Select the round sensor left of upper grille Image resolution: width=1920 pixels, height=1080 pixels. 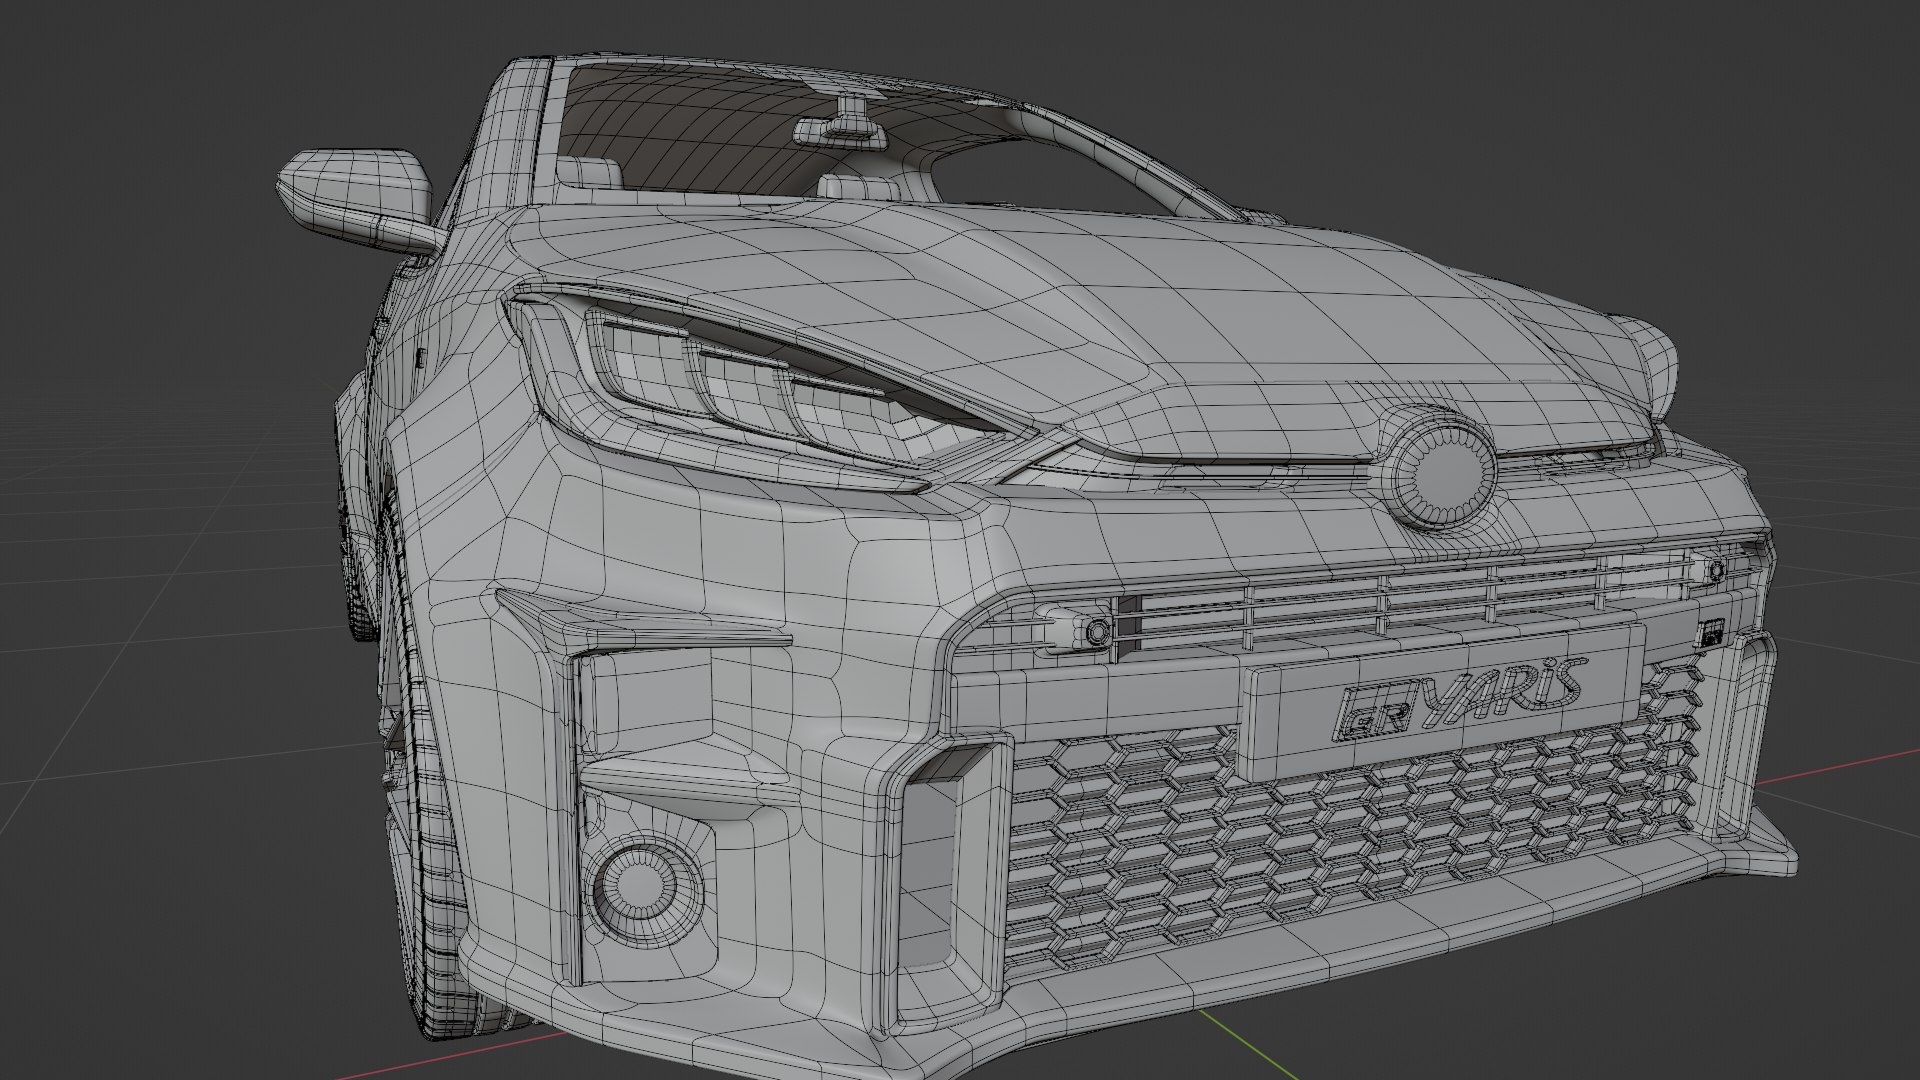[1099, 631]
